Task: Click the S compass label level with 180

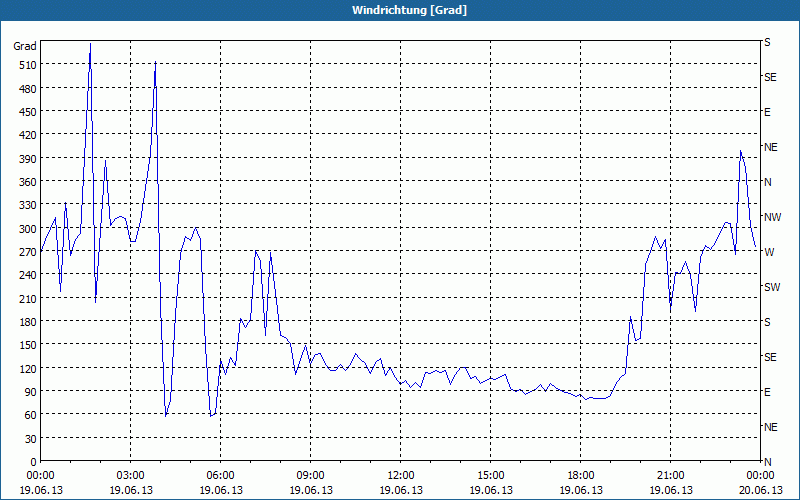Action: point(767,322)
